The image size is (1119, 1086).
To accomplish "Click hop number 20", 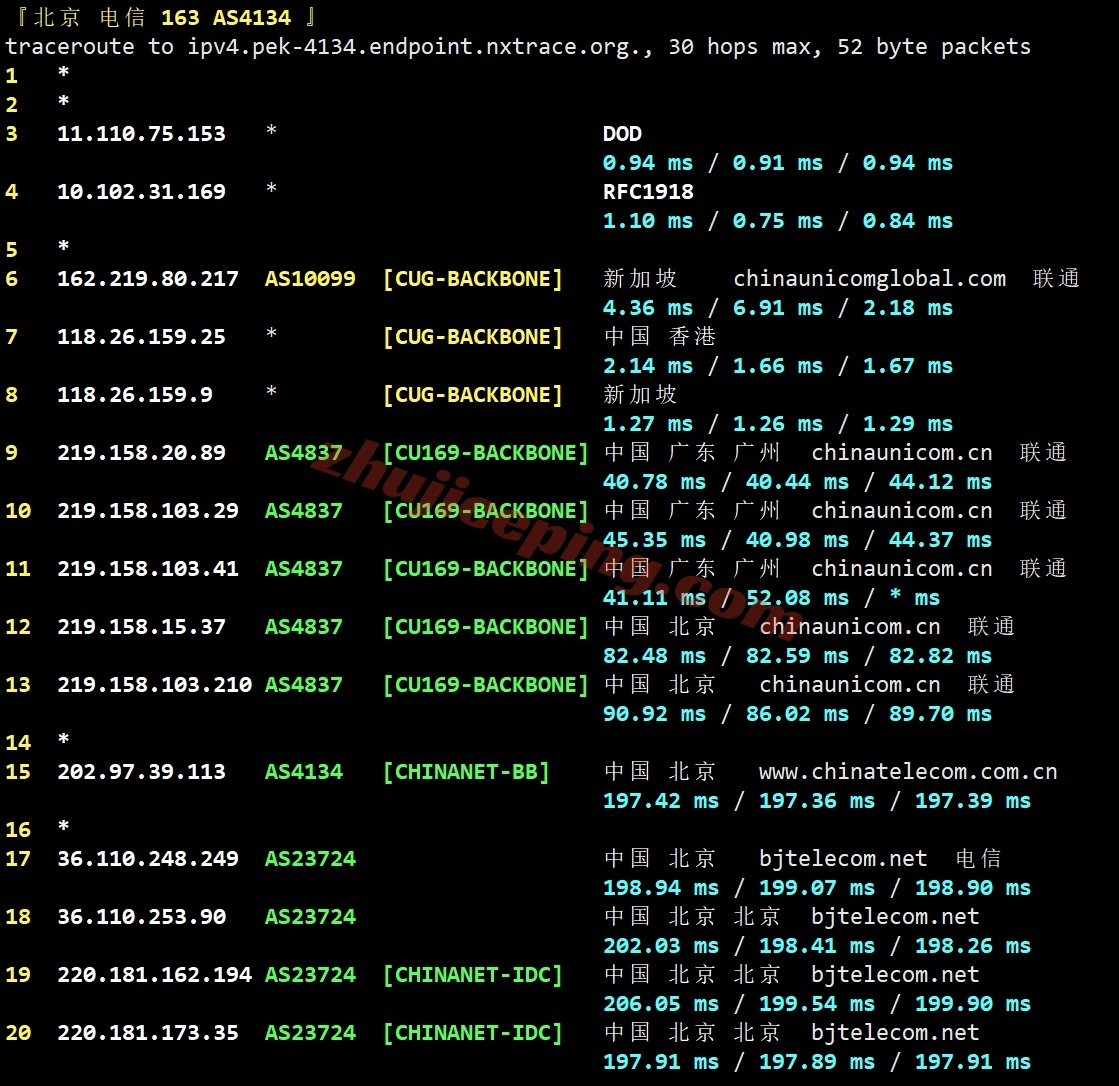I will coord(19,1033).
